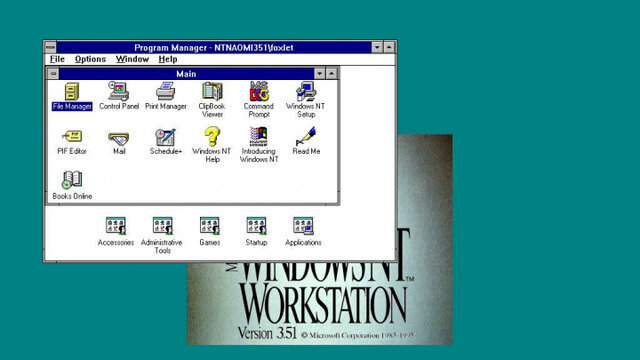Minimize the Program Manager window
640x360 pixels.
pos(377,47)
